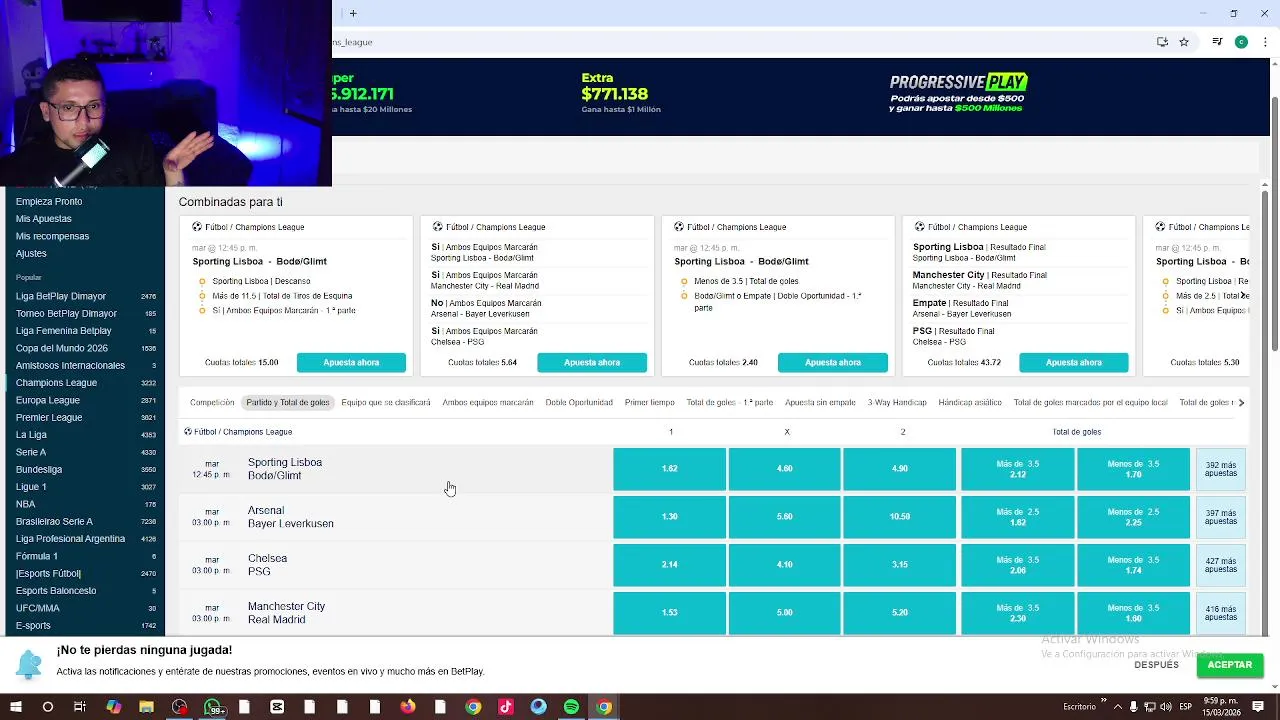Open Sporting Lisboa - Bodø/Glimt match row
Image resolution: width=1280 pixels, height=720 pixels.
point(395,469)
